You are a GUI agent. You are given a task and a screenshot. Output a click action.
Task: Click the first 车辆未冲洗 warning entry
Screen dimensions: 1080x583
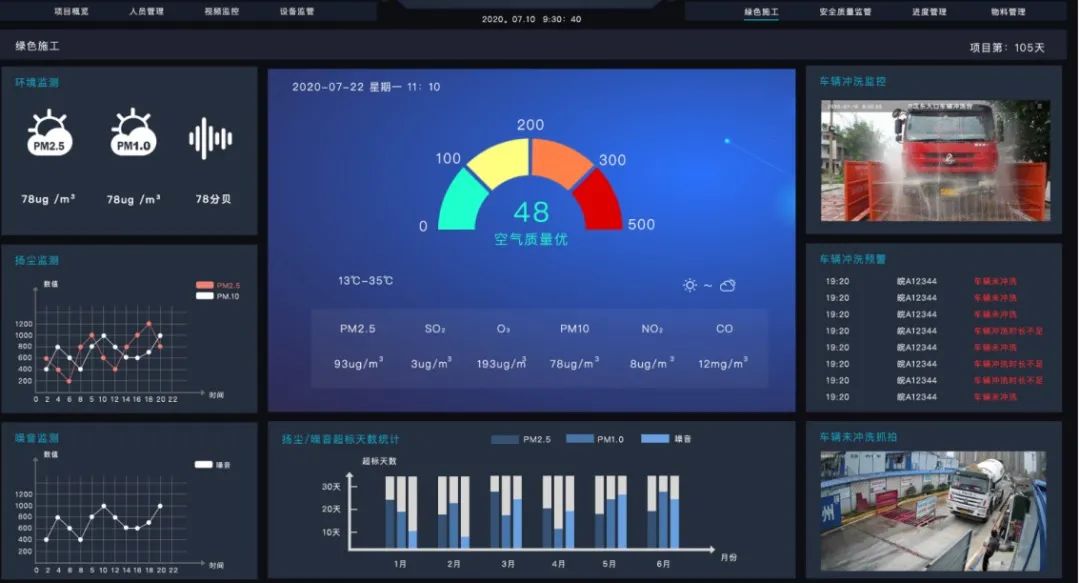(995, 281)
